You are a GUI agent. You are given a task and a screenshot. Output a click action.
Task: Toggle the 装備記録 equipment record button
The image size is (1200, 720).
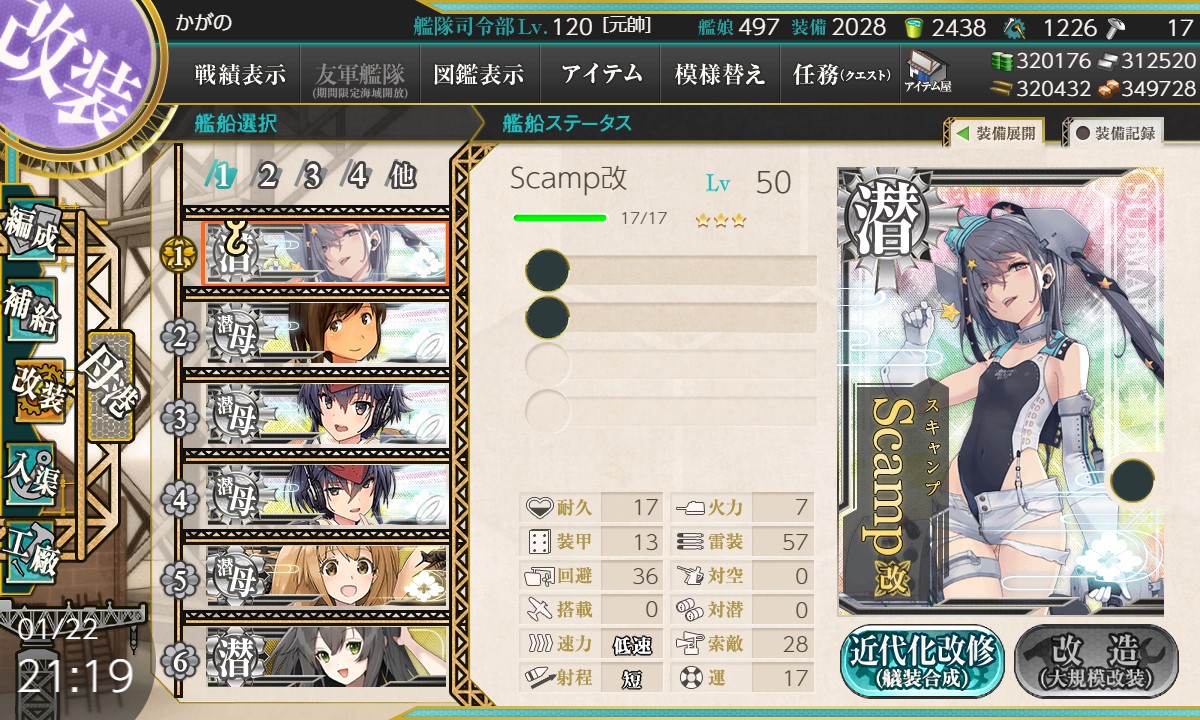[x=1114, y=132]
